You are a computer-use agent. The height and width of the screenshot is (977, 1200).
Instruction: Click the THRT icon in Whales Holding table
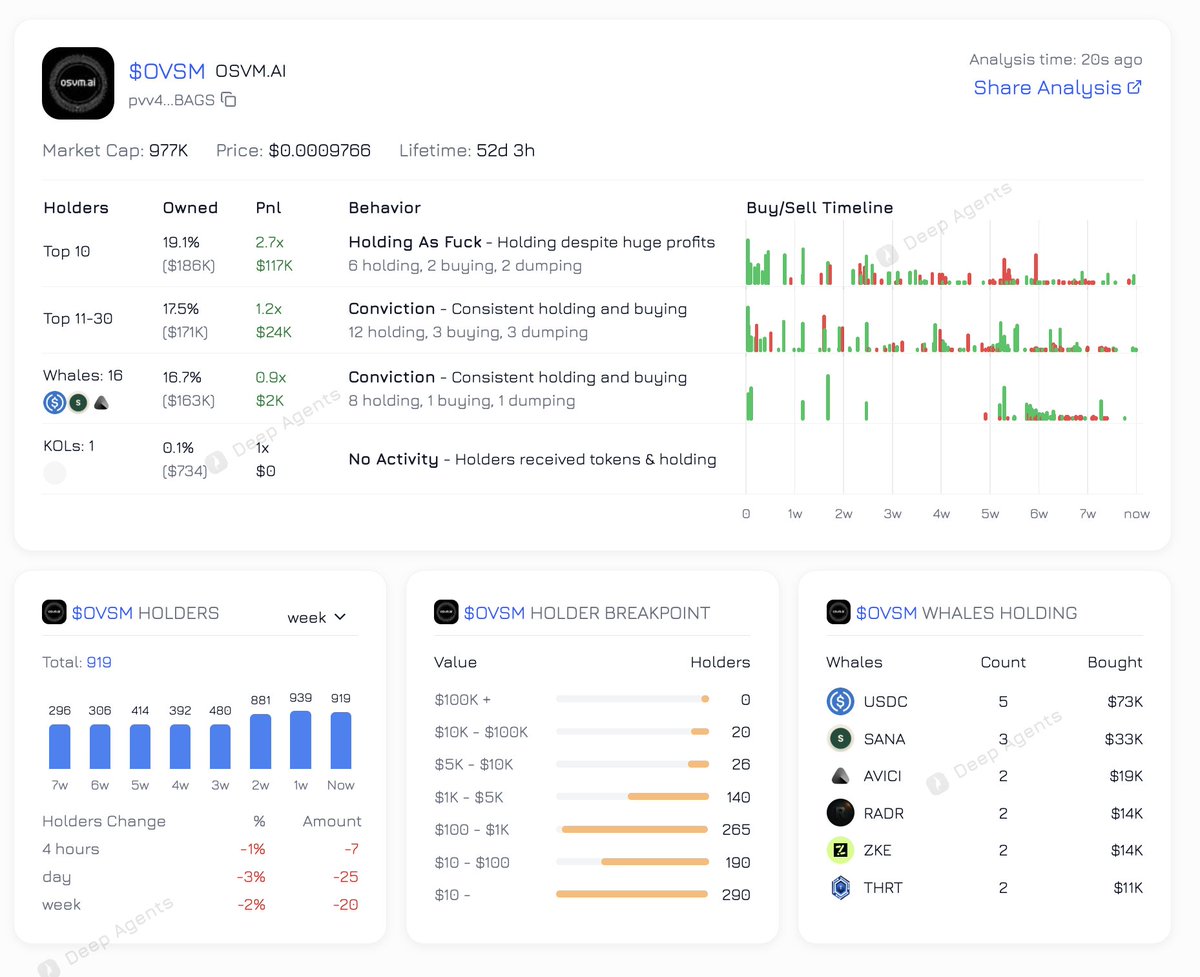click(840, 887)
